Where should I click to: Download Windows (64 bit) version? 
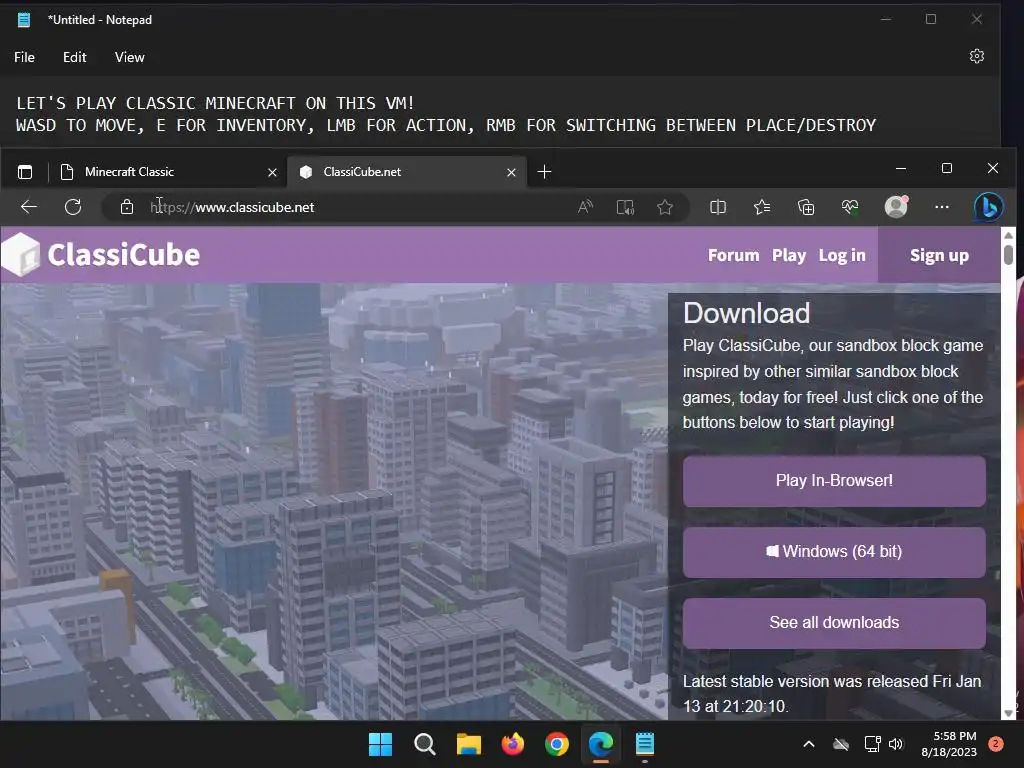[x=834, y=552]
